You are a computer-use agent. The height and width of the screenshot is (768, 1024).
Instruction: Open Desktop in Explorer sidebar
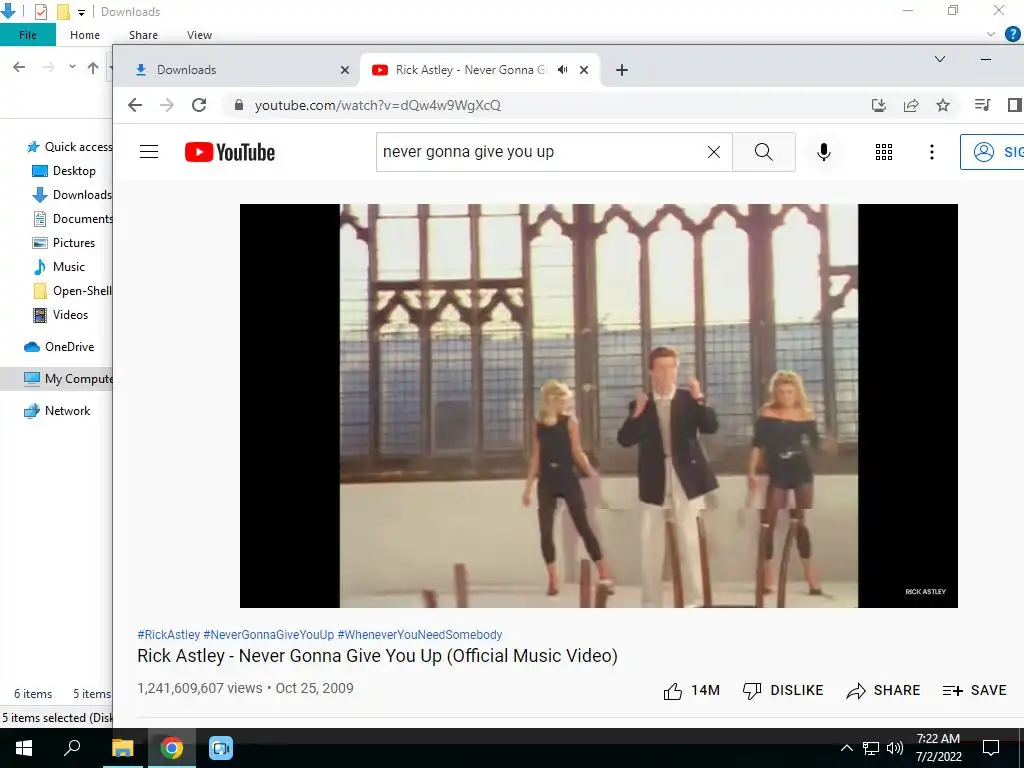(x=64, y=171)
